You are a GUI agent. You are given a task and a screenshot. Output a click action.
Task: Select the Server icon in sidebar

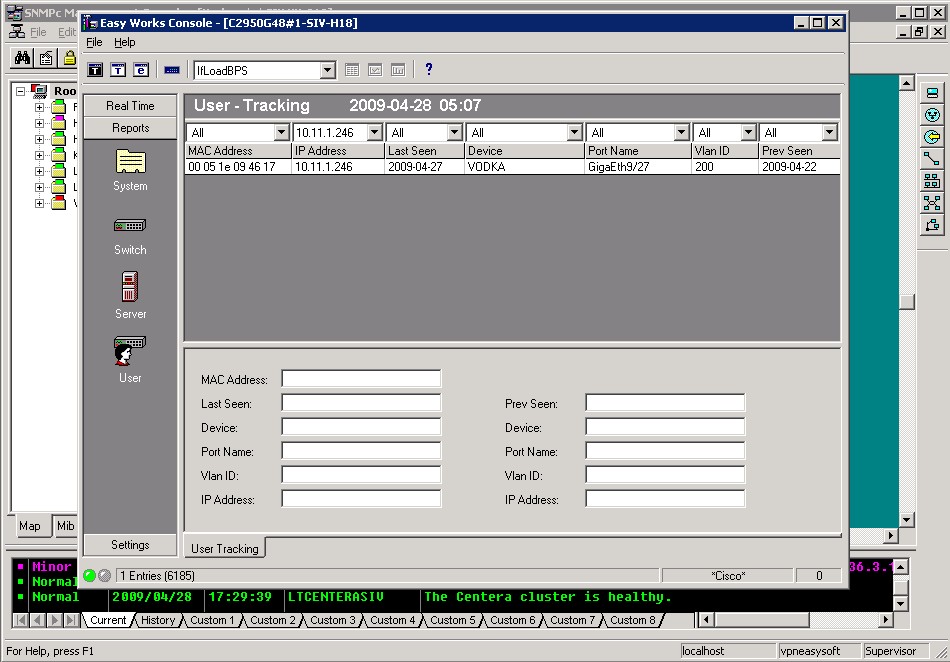point(130,286)
